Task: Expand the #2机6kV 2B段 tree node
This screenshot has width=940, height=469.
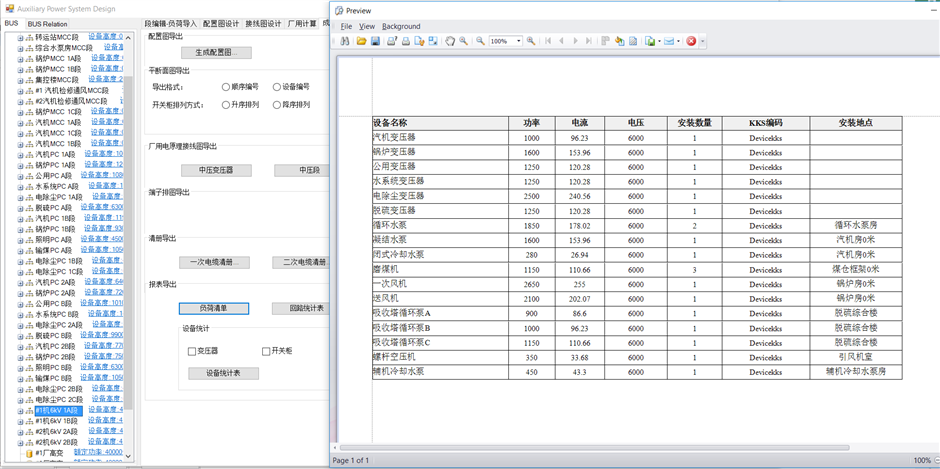Action: (20, 442)
